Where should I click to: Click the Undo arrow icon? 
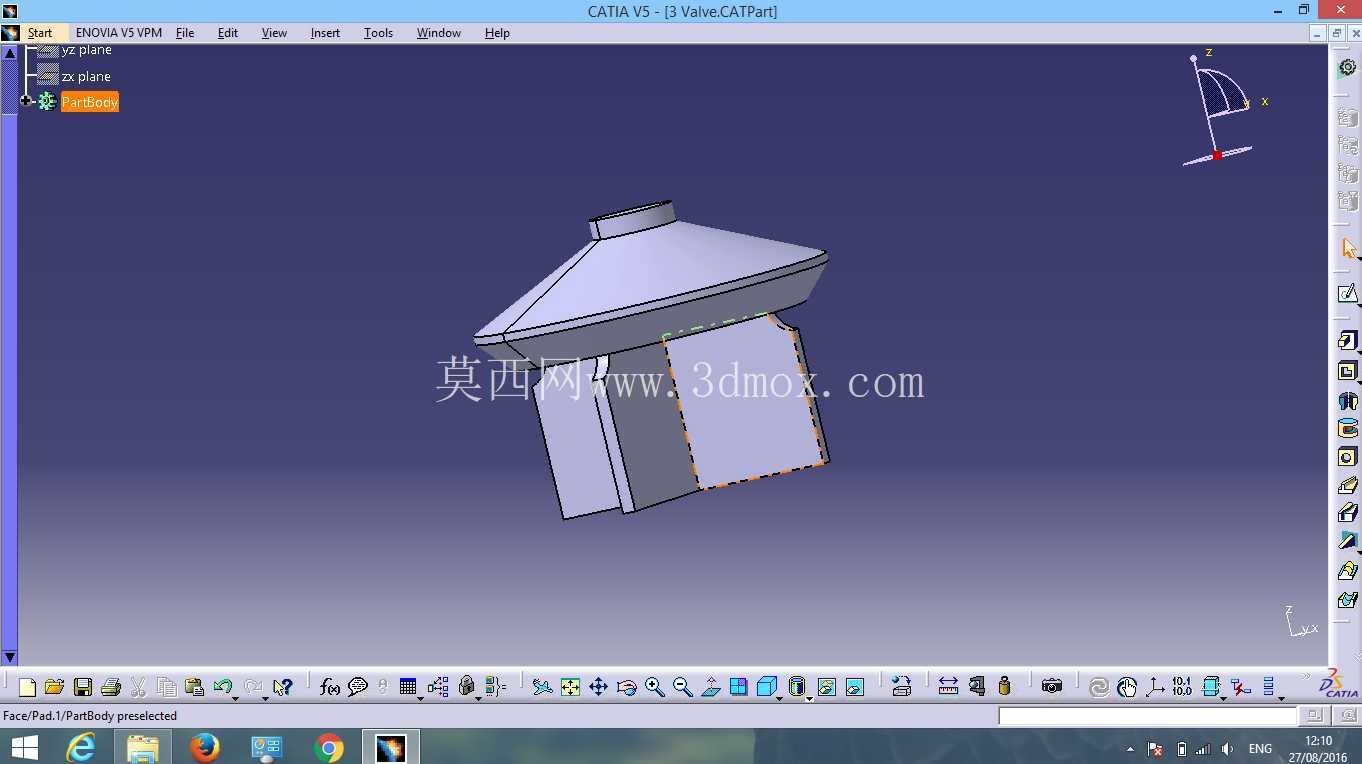[x=222, y=687]
